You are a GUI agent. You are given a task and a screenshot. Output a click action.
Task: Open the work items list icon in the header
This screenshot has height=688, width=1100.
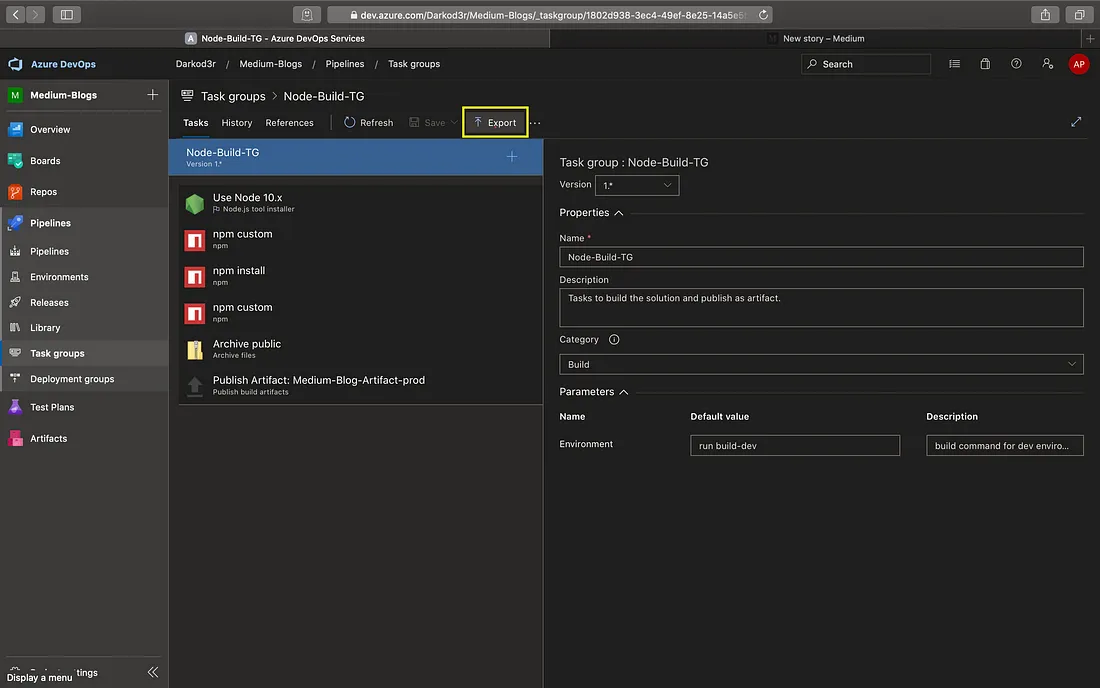click(954, 64)
